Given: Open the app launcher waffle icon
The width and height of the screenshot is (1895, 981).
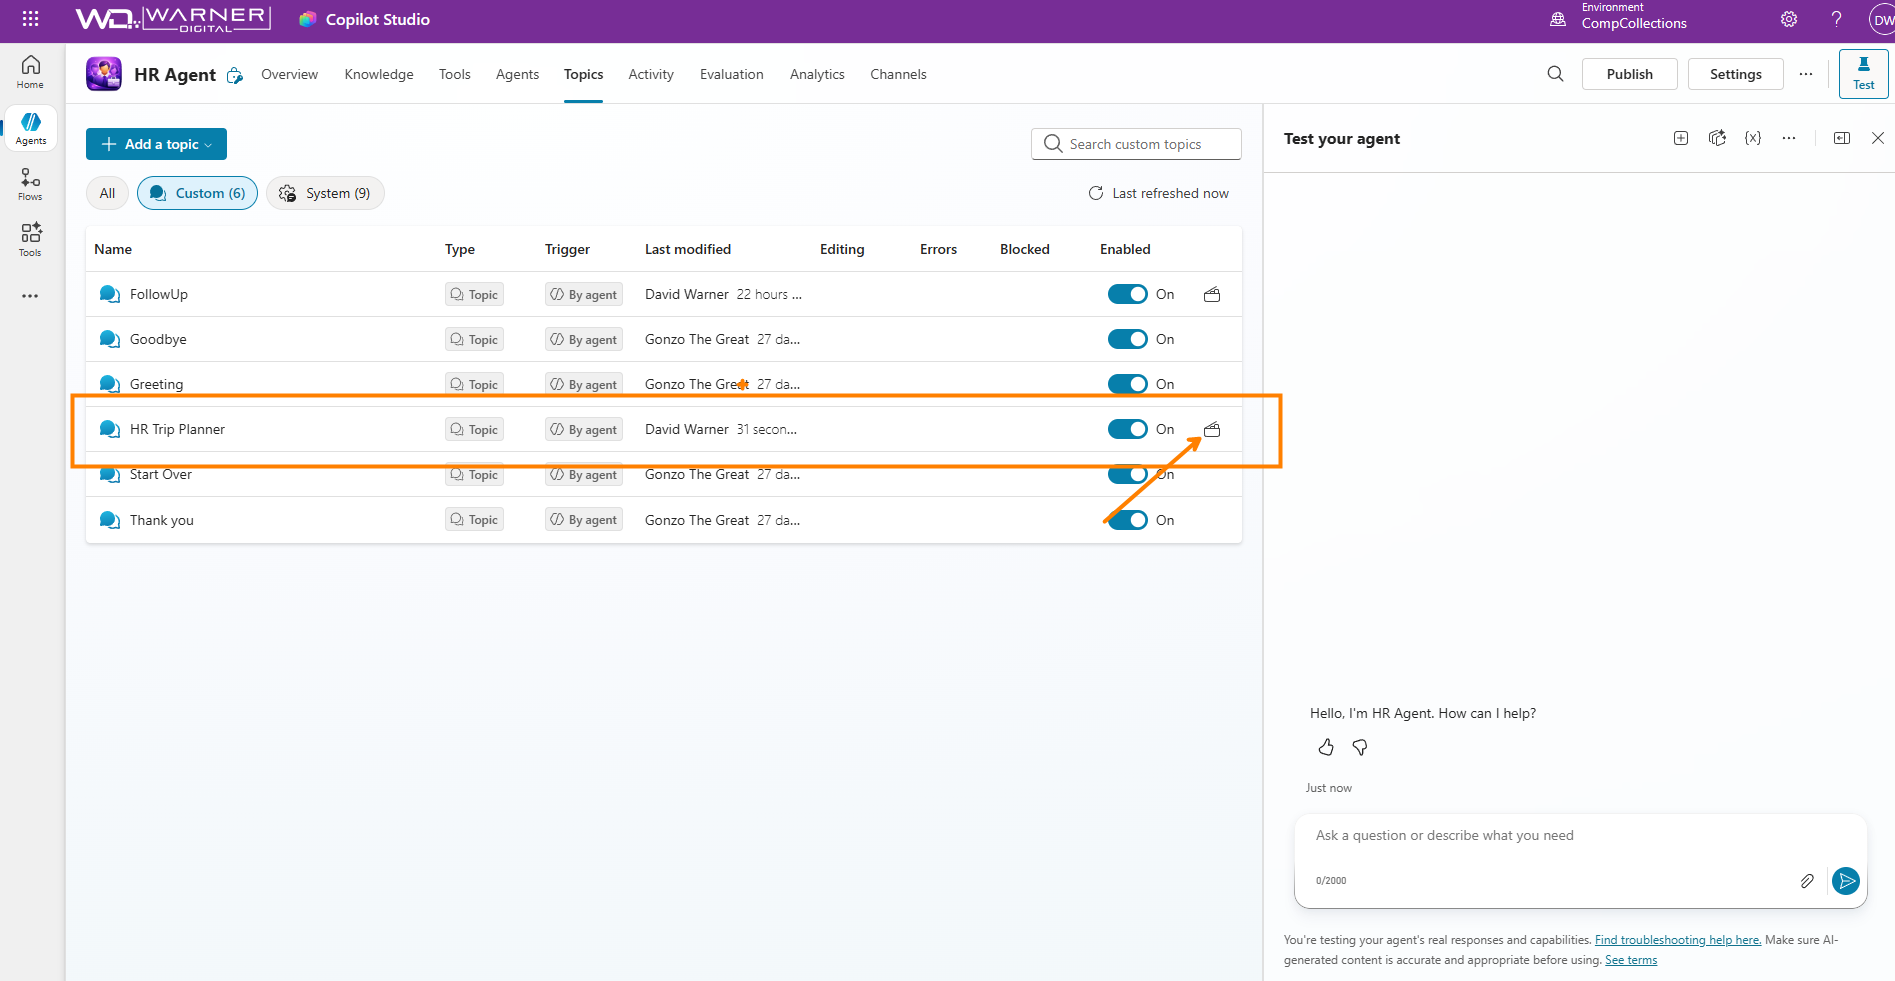Looking at the screenshot, I should coord(30,19).
